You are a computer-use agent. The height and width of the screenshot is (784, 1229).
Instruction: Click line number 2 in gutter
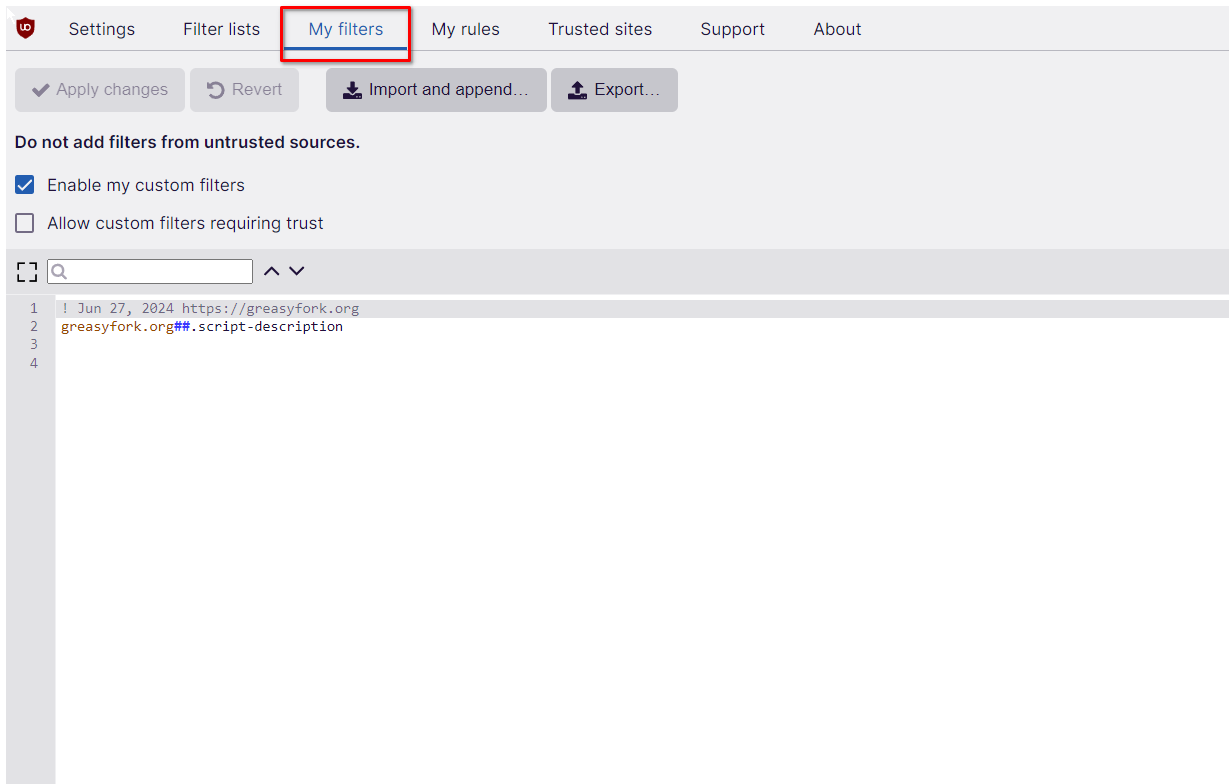coord(34,326)
